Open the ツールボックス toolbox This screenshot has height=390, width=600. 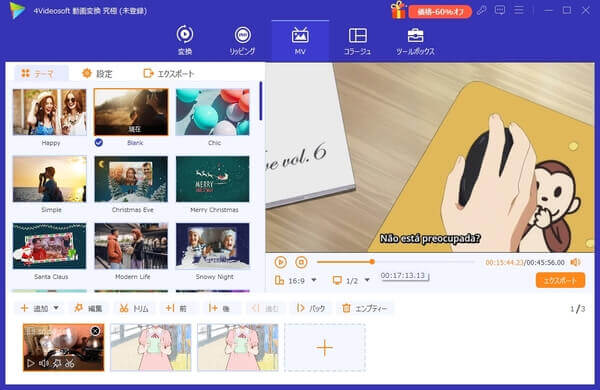pos(415,41)
